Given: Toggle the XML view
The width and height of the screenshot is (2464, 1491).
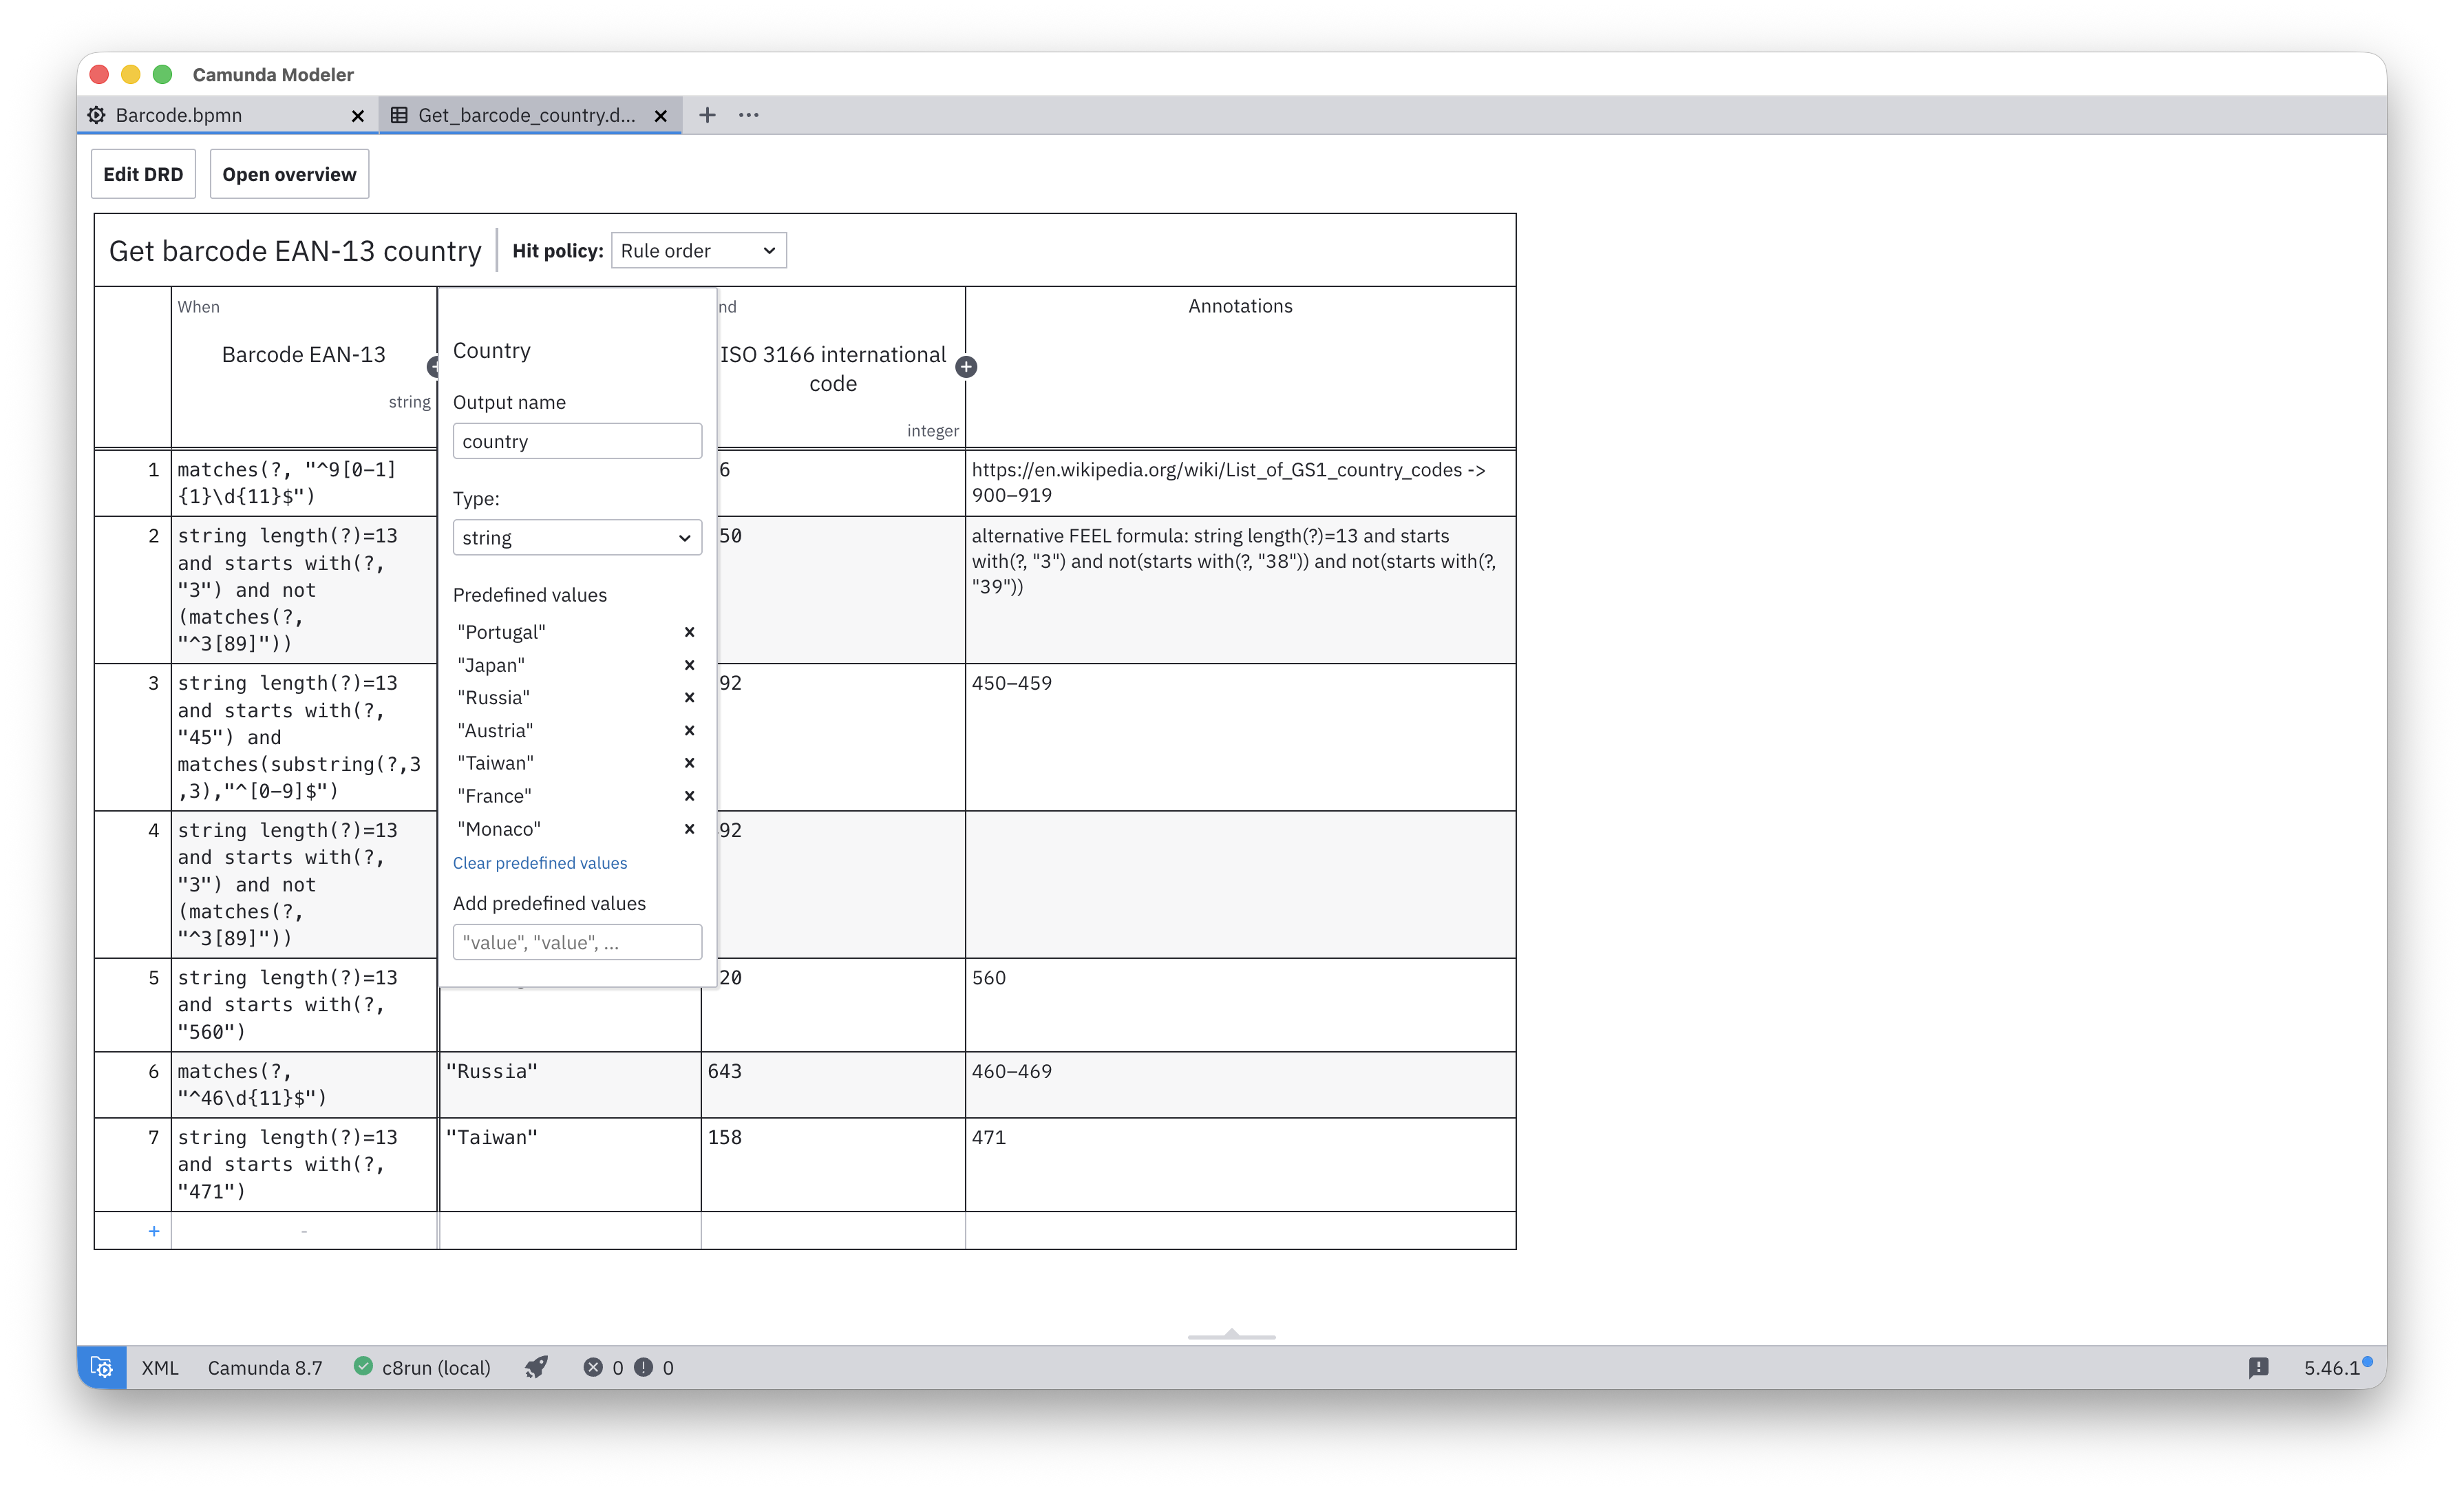Looking at the screenshot, I should [160, 1367].
